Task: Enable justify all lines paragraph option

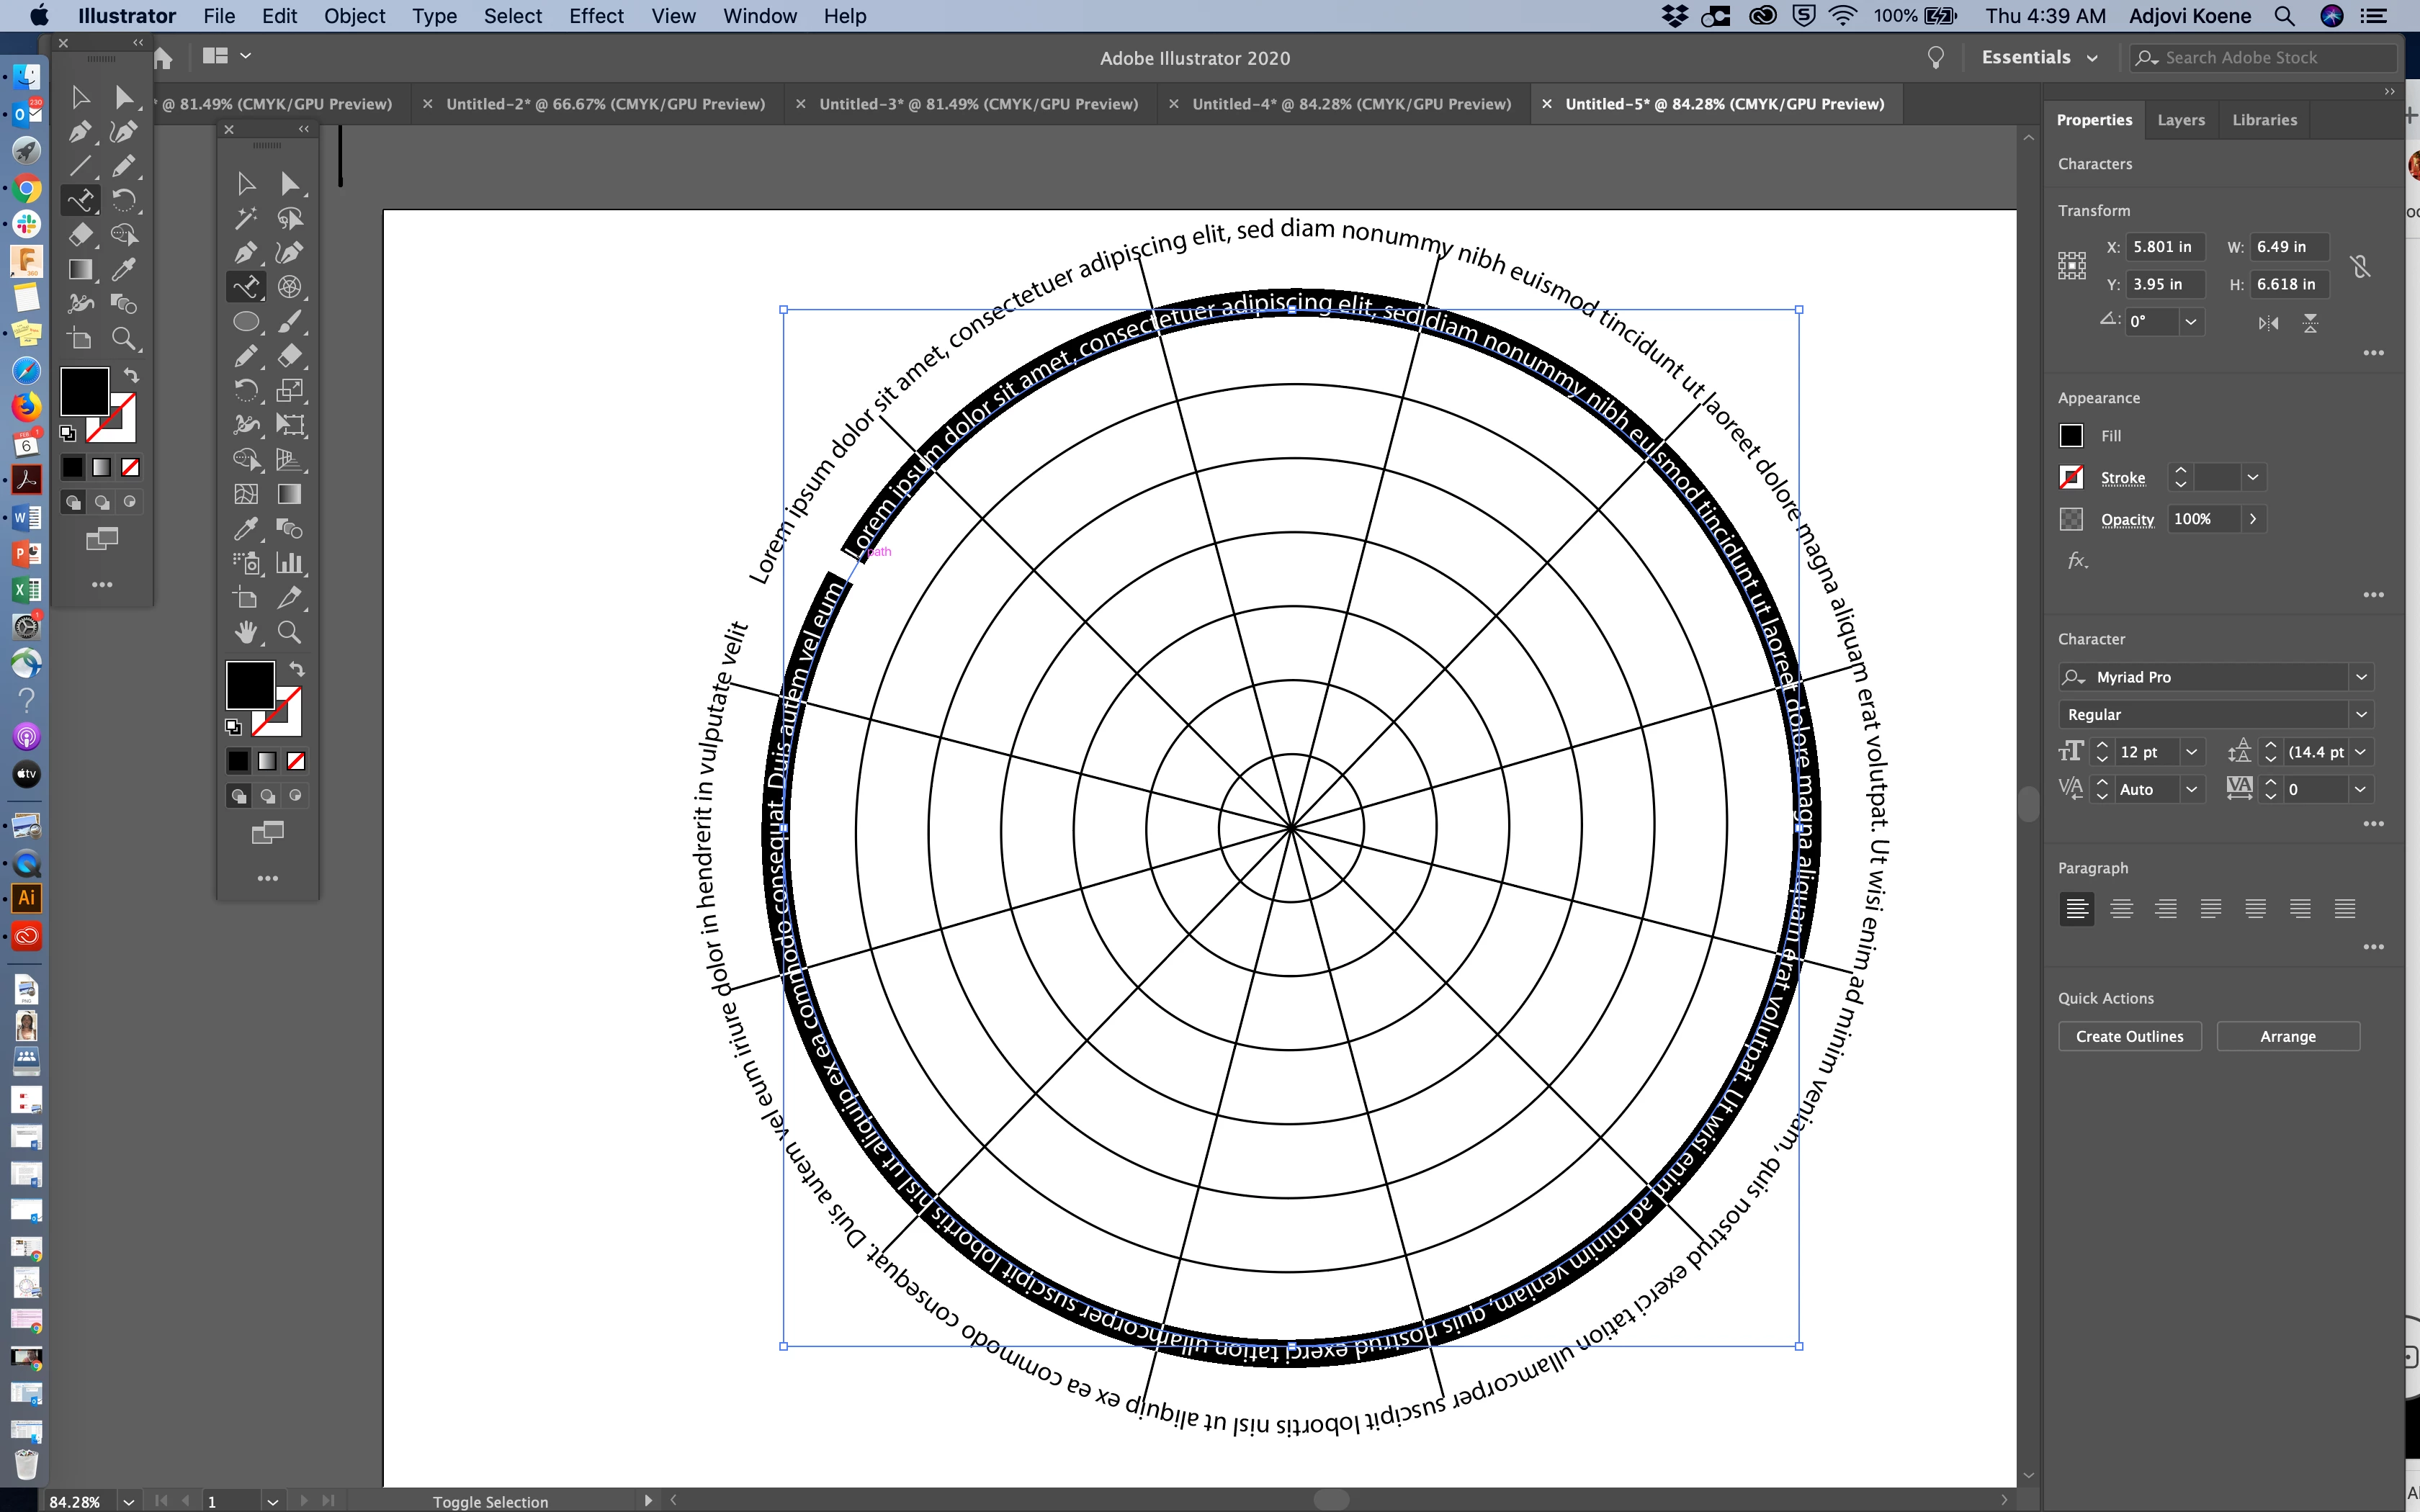Action: 2345,909
